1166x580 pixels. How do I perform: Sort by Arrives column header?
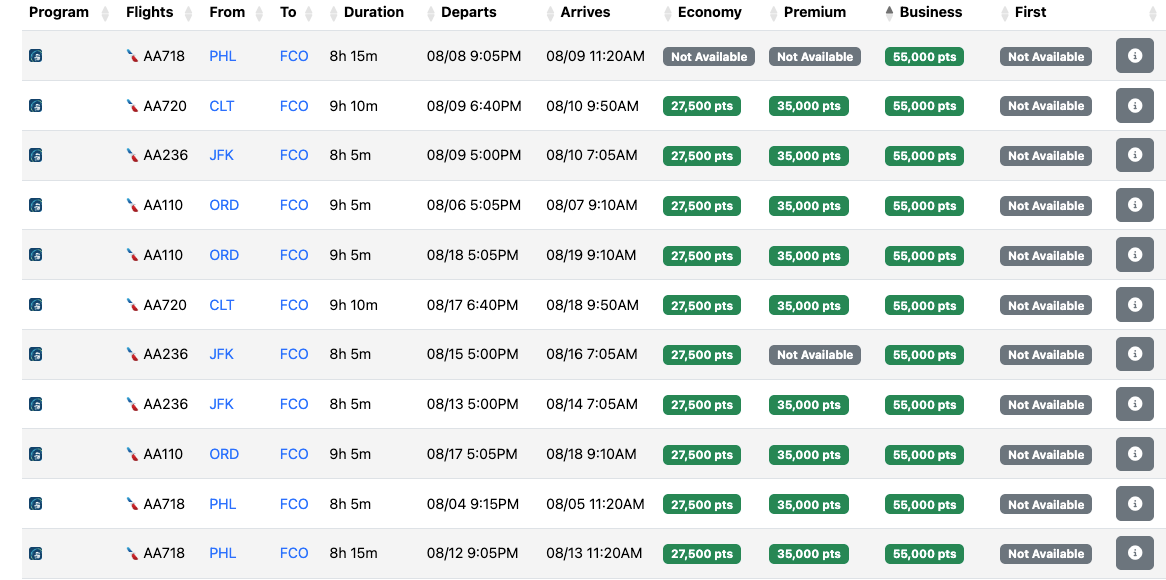[585, 12]
